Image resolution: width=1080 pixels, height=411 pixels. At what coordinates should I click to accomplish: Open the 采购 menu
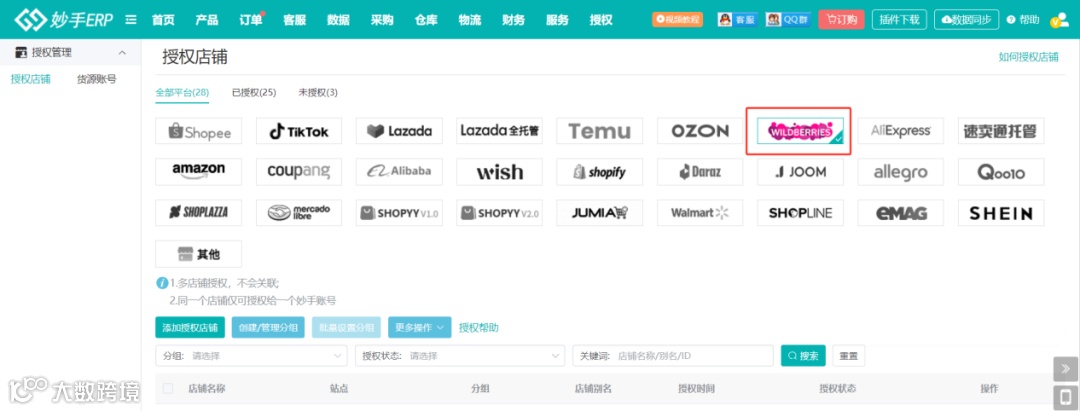382,20
